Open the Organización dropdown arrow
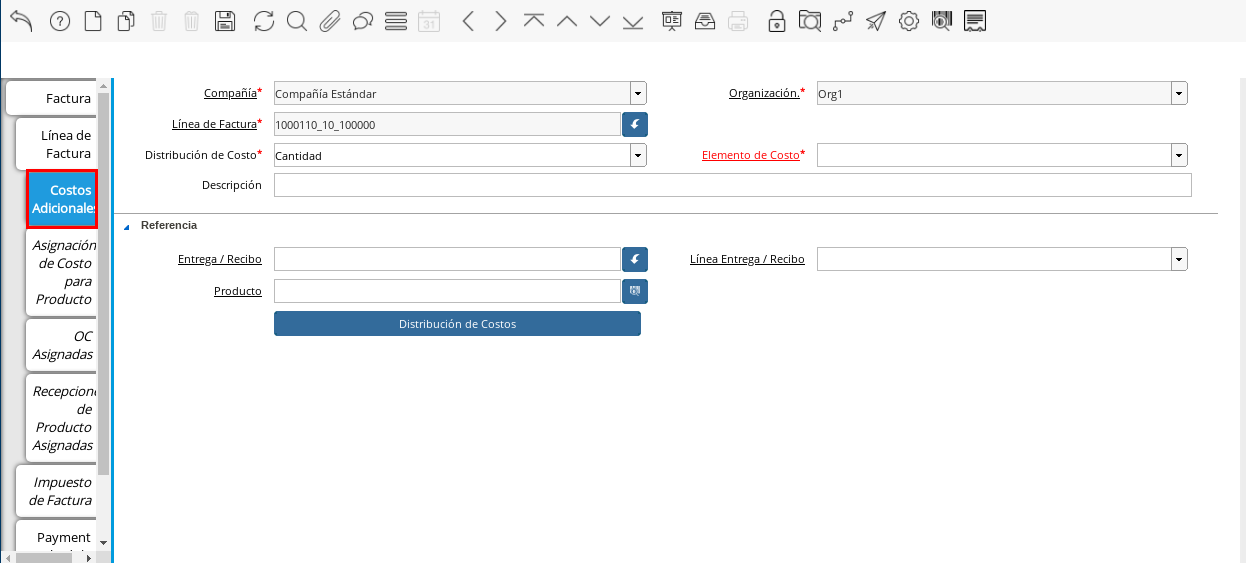 point(1180,94)
